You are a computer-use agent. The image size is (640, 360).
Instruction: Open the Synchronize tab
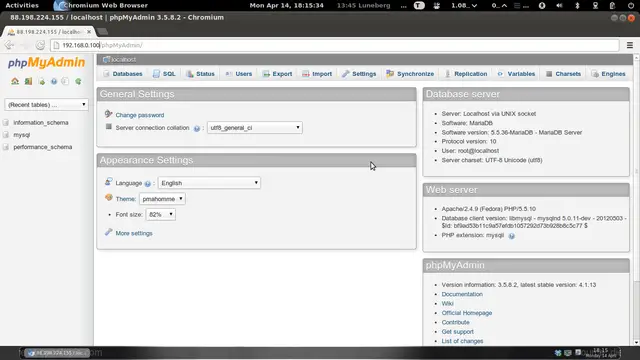410,74
